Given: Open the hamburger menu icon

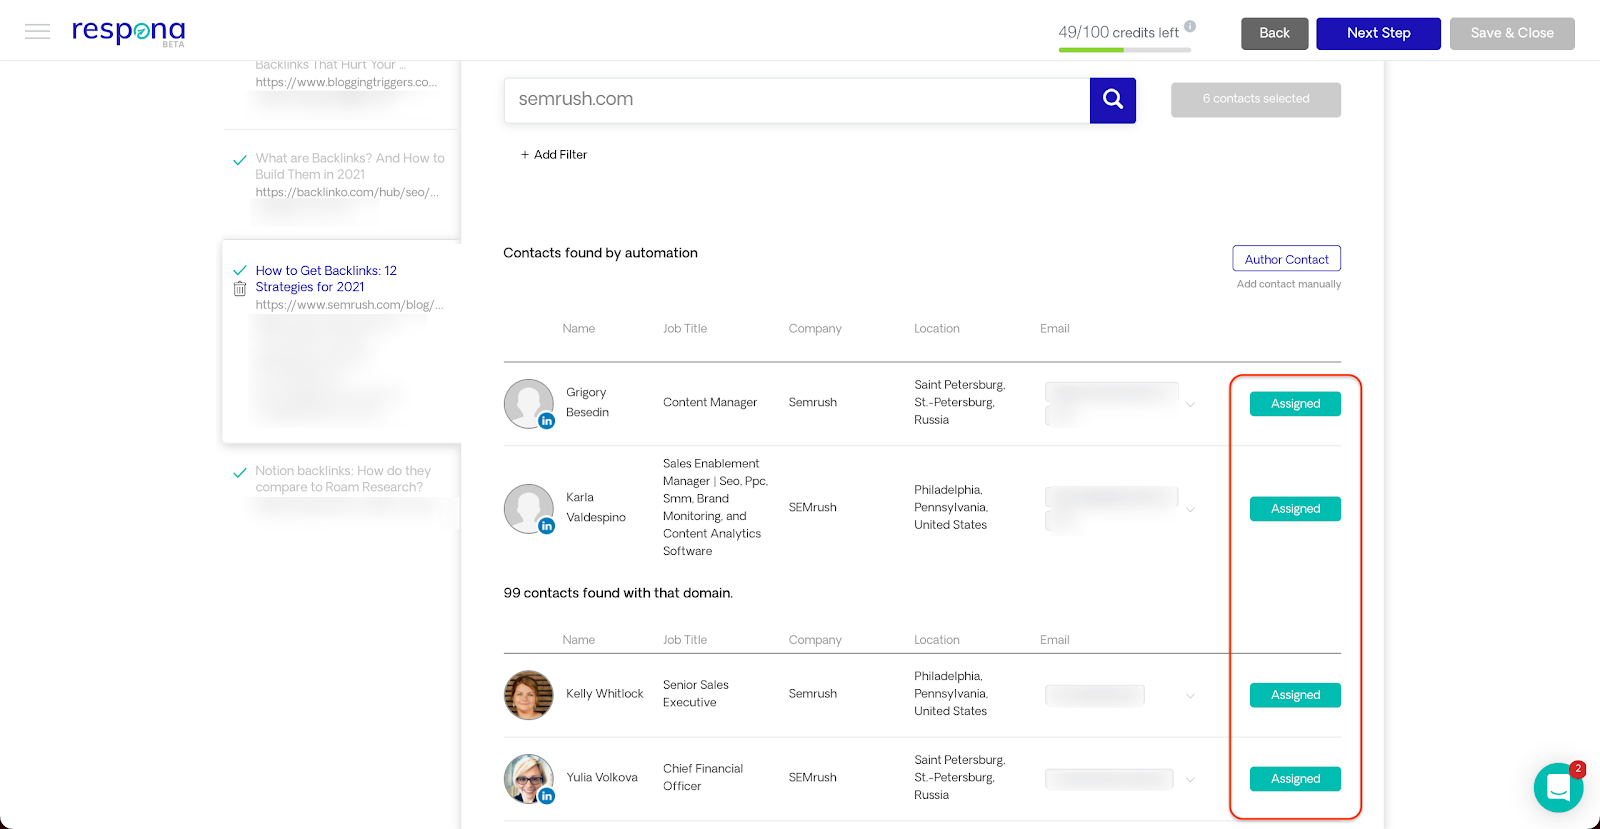Looking at the screenshot, I should [37, 32].
